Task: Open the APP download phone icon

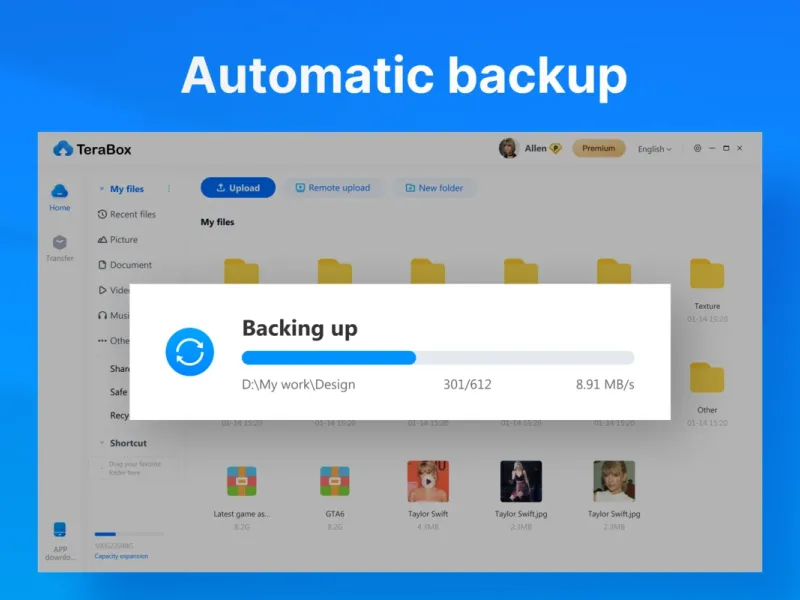Action: pyautogui.click(x=60, y=530)
